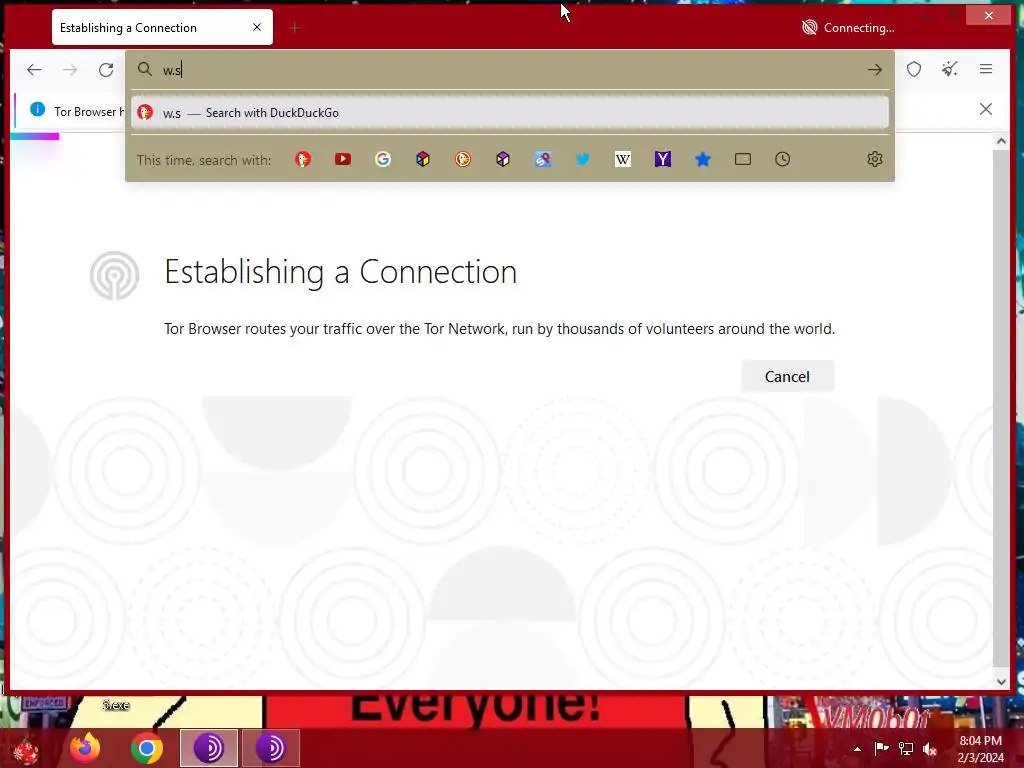Screen dimensions: 1024x768
Task: Close the 'Establishing a Connection' tab
Action: pos(257,27)
